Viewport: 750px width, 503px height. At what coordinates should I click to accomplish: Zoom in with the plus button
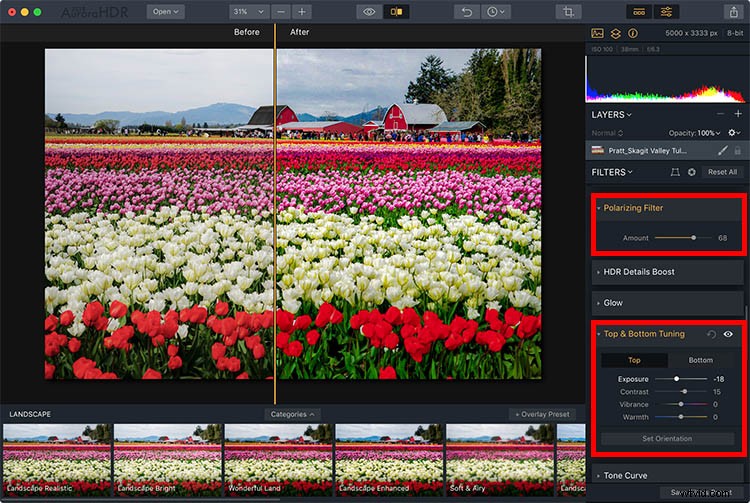[302, 11]
